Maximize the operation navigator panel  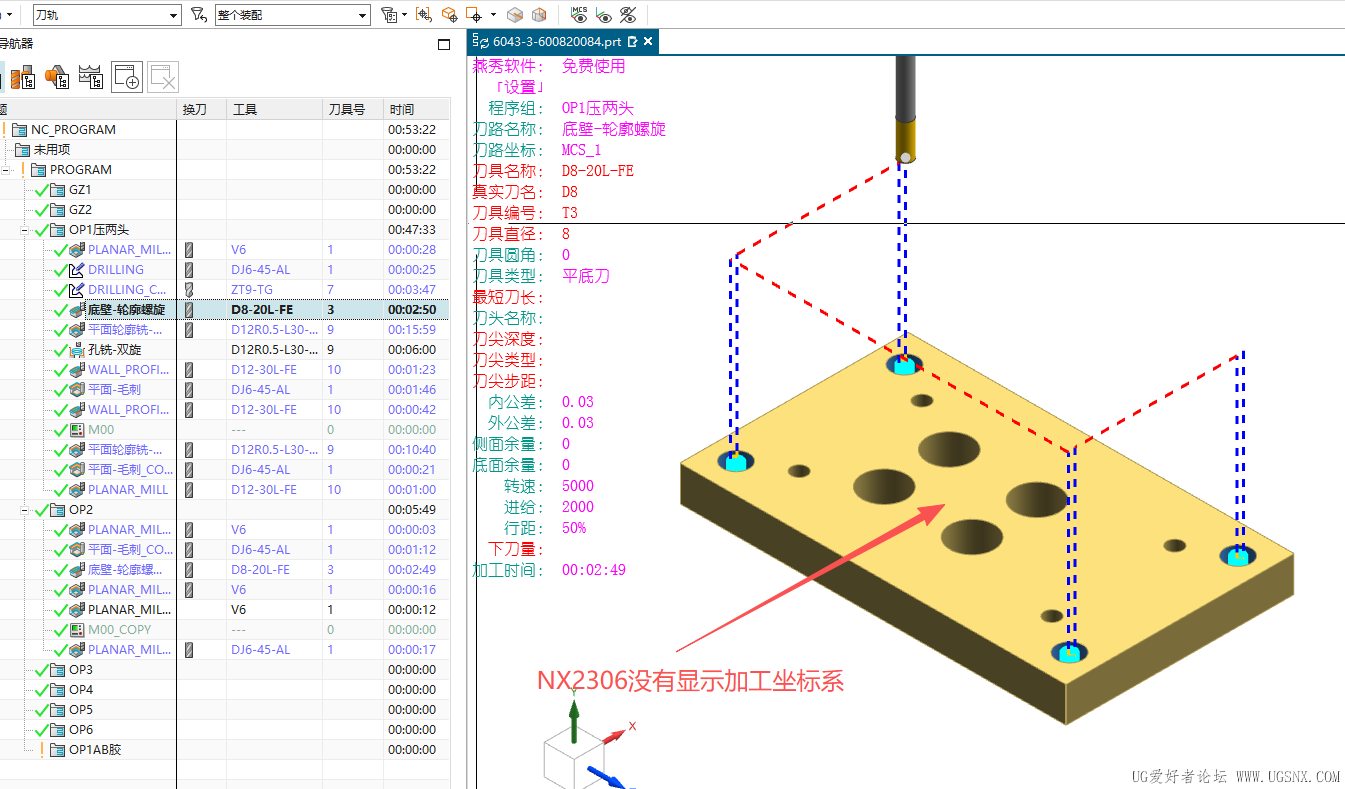pos(444,44)
